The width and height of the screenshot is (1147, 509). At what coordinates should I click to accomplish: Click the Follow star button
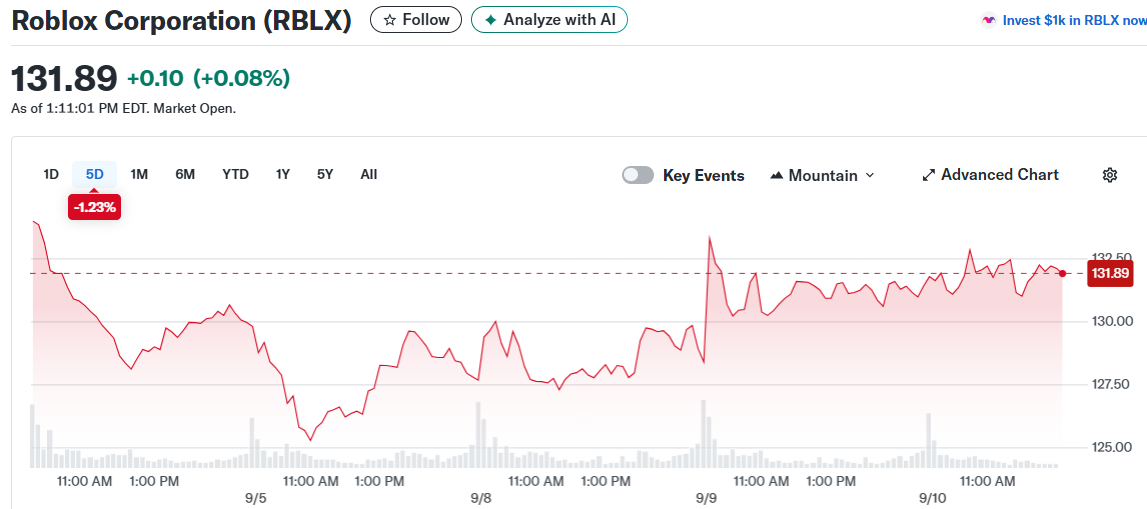click(415, 20)
